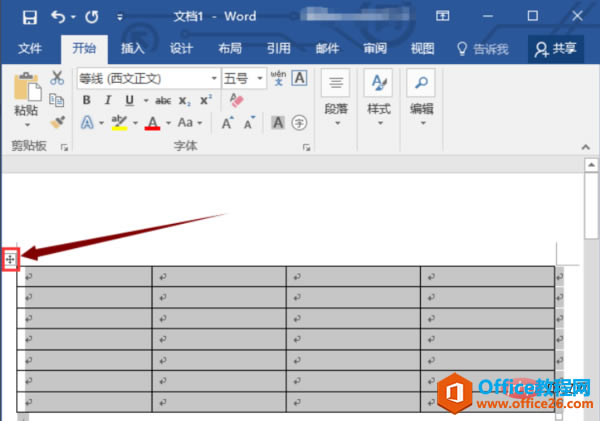Switch to the 引用 tab

[x=279, y=49]
